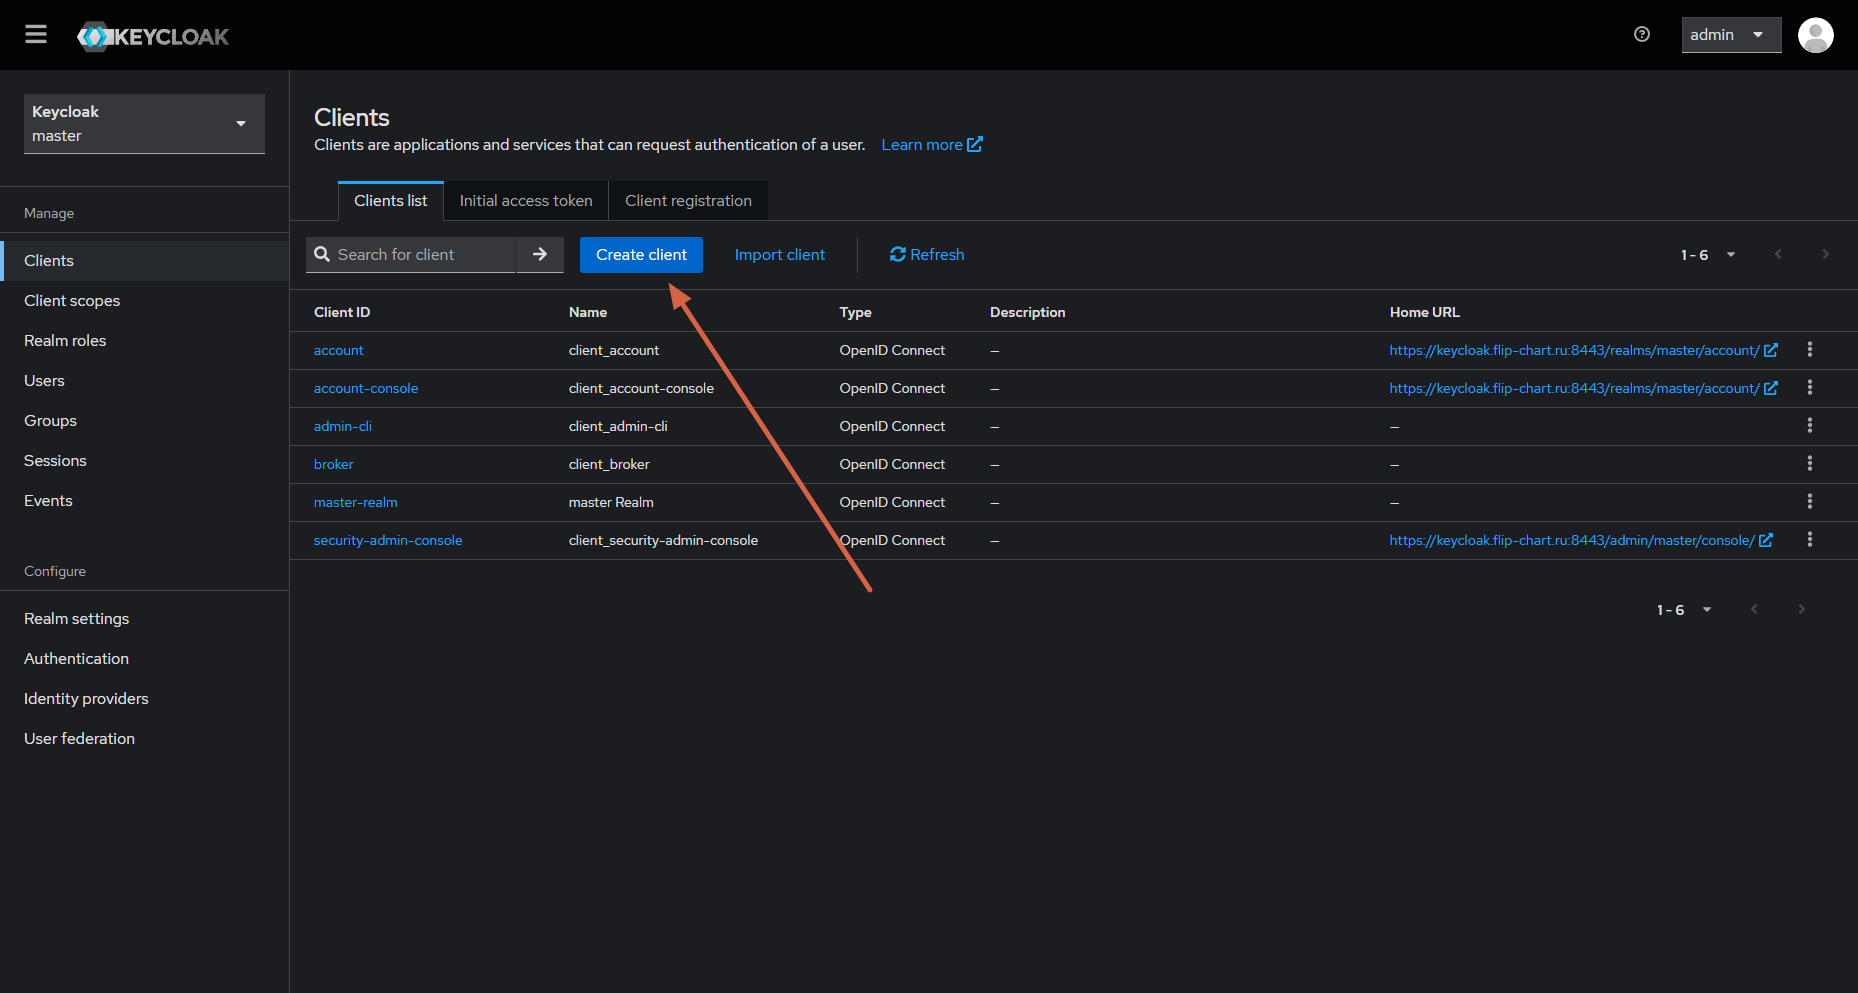1858x993 pixels.
Task: Open top 1 - 6 per-page dropdown
Action: point(1707,255)
